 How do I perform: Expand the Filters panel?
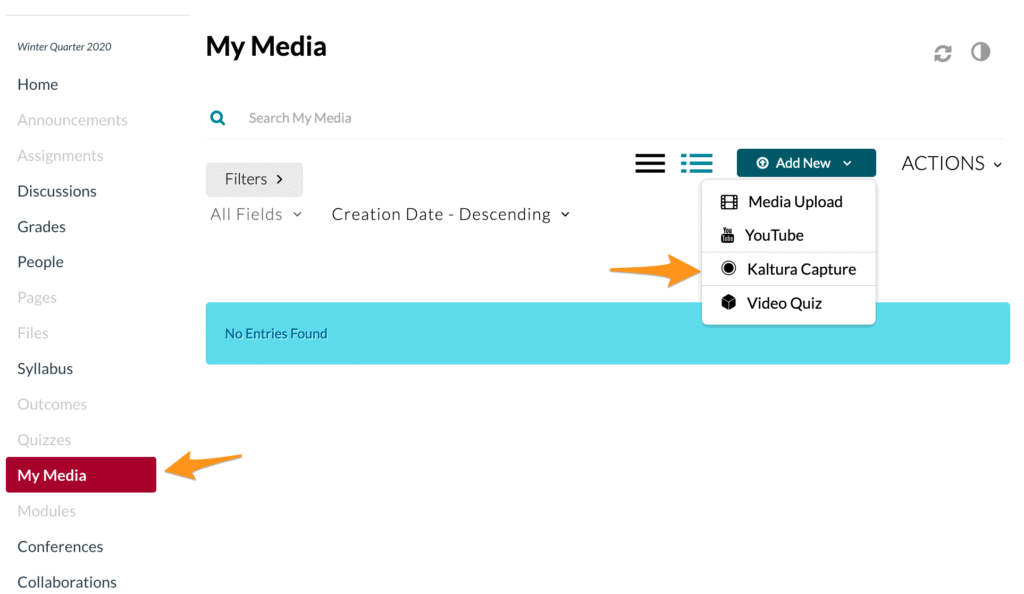pyautogui.click(x=254, y=180)
